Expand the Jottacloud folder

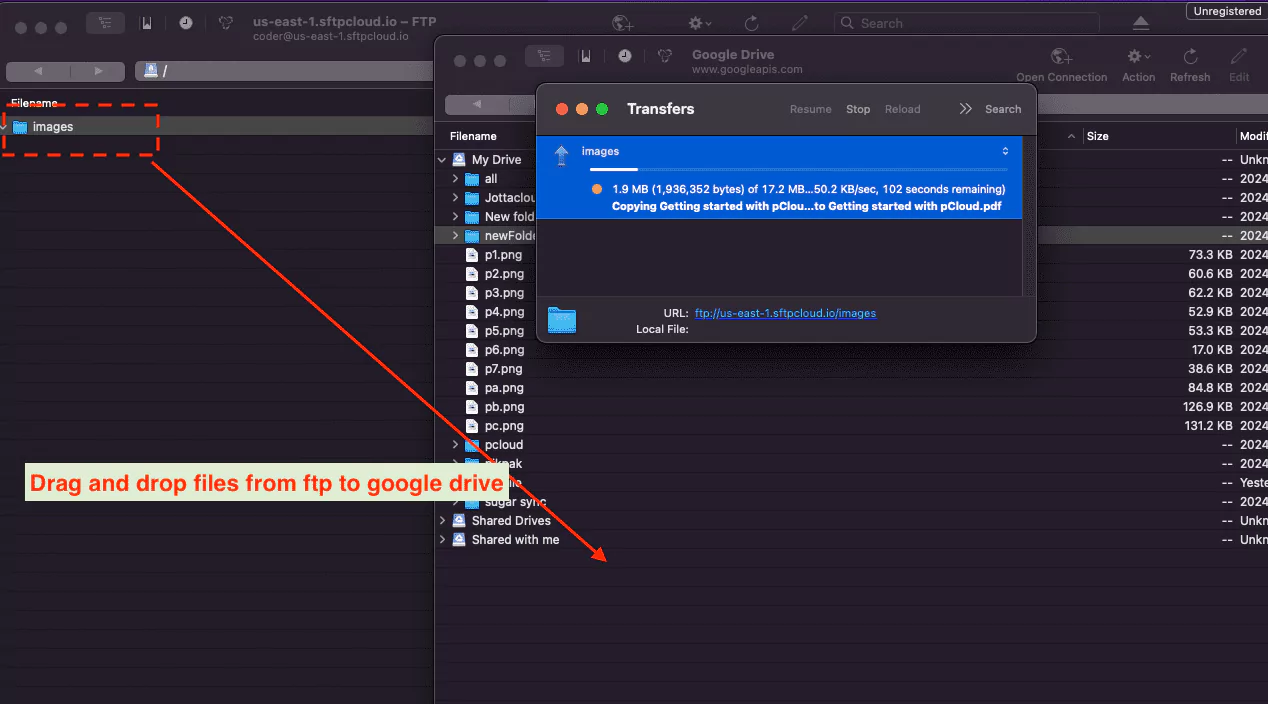pyautogui.click(x=456, y=198)
